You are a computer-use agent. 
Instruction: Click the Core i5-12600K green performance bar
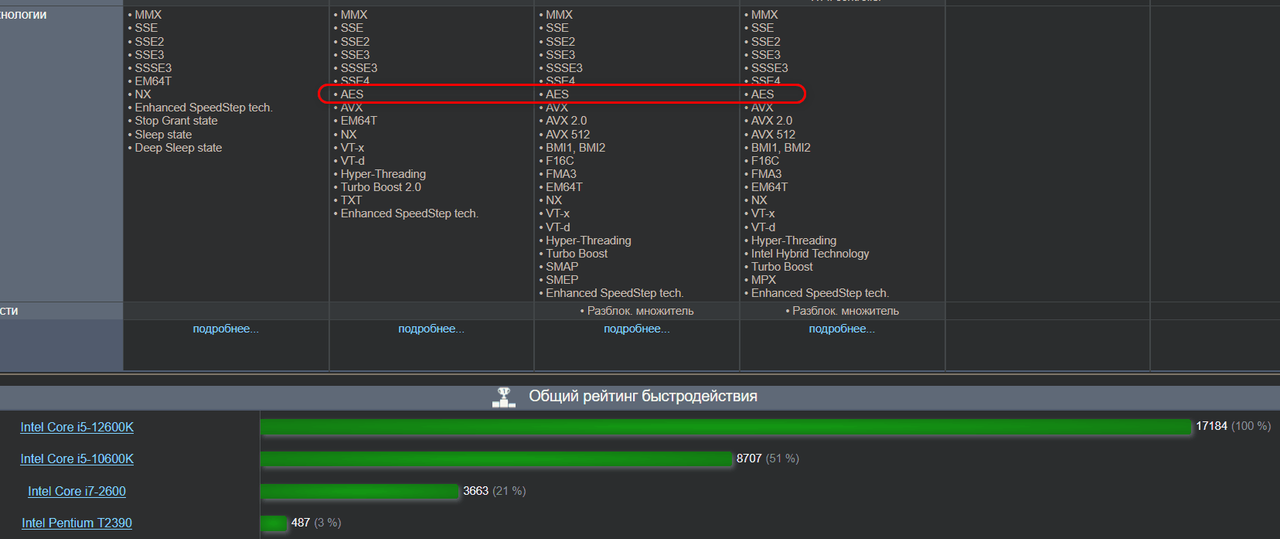click(x=726, y=427)
